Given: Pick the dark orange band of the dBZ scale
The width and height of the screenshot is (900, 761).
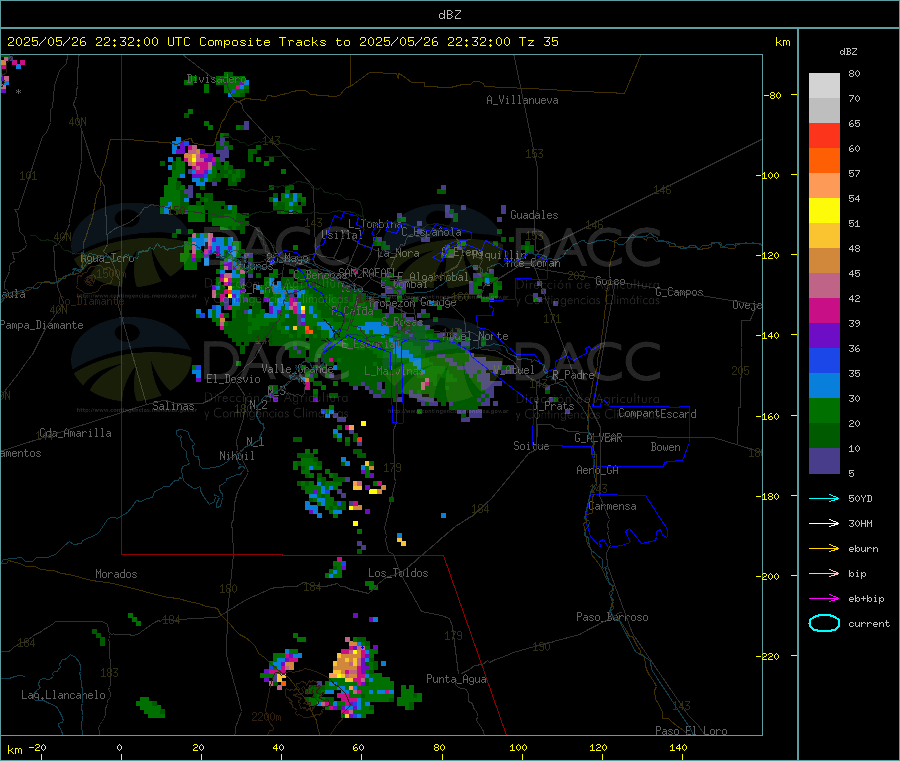Looking at the screenshot, I should click(x=824, y=161).
